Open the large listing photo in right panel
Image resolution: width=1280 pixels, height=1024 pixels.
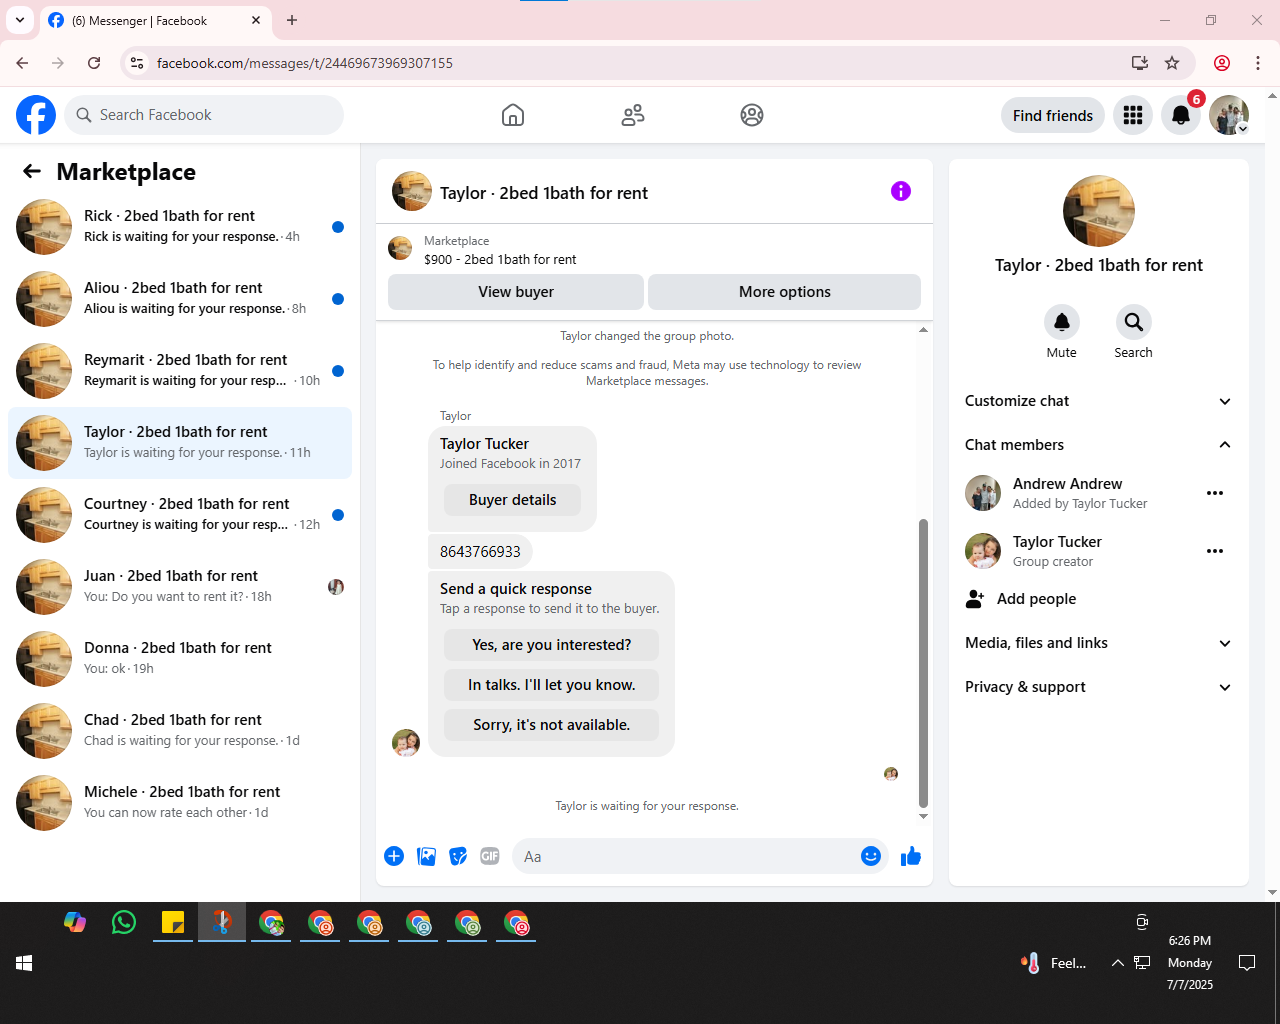pyautogui.click(x=1099, y=211)
